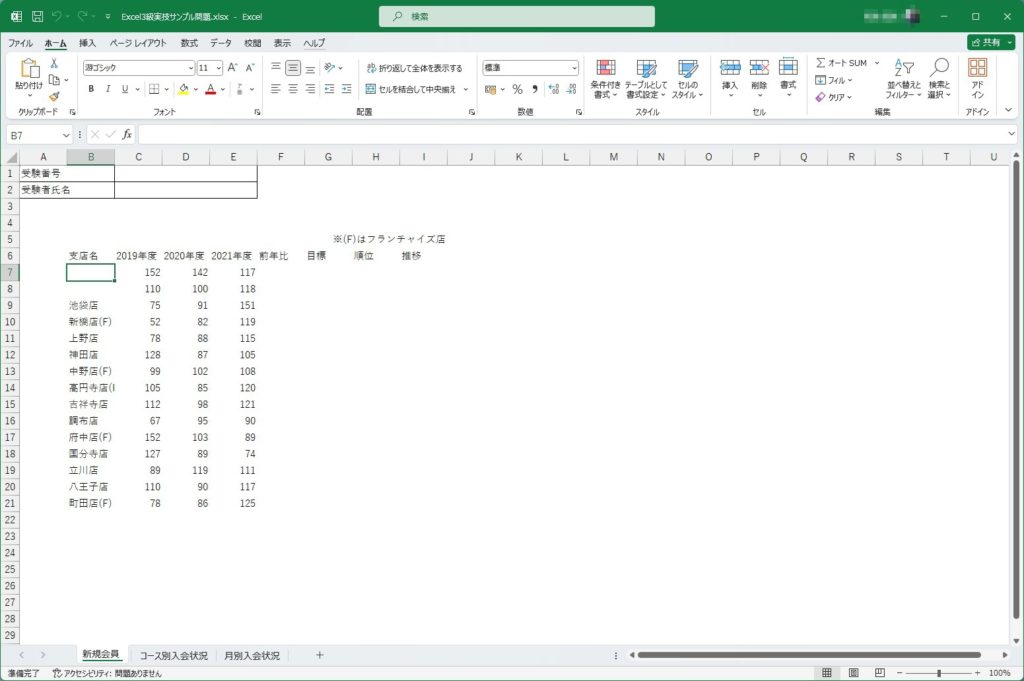Switch to the コース別入会状況 sheet tab
This screenshot has height=681, width=1024.
pos(173,656)
